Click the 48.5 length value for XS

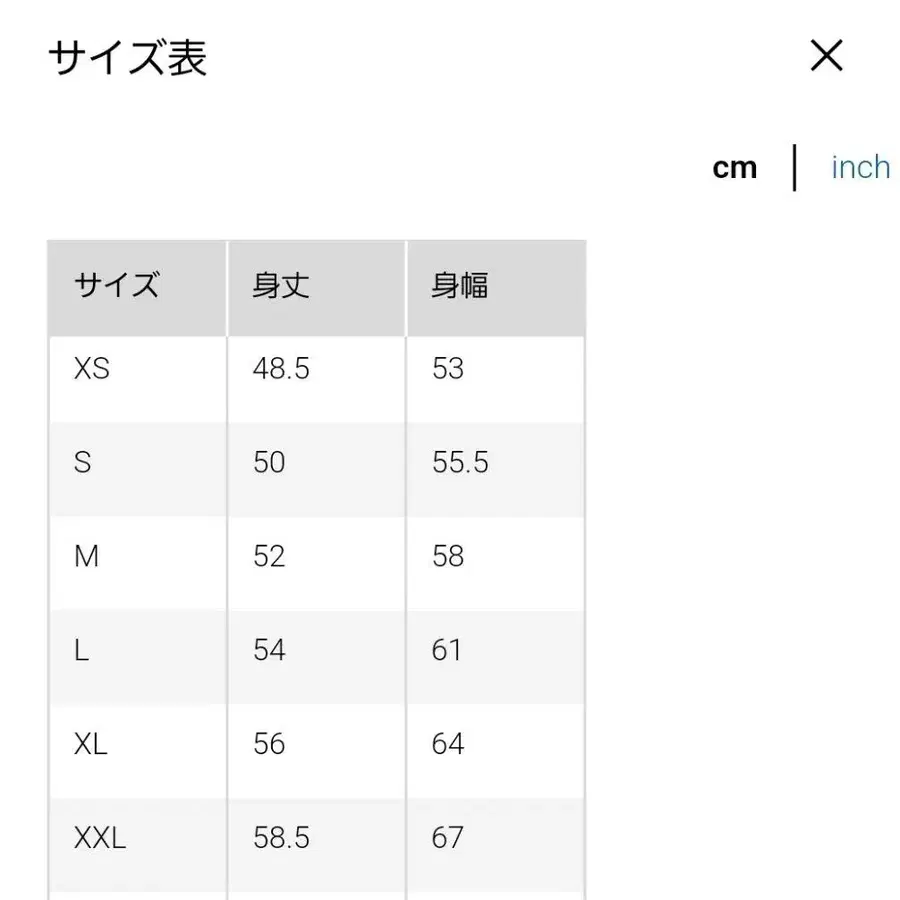(x=280, y=368)
